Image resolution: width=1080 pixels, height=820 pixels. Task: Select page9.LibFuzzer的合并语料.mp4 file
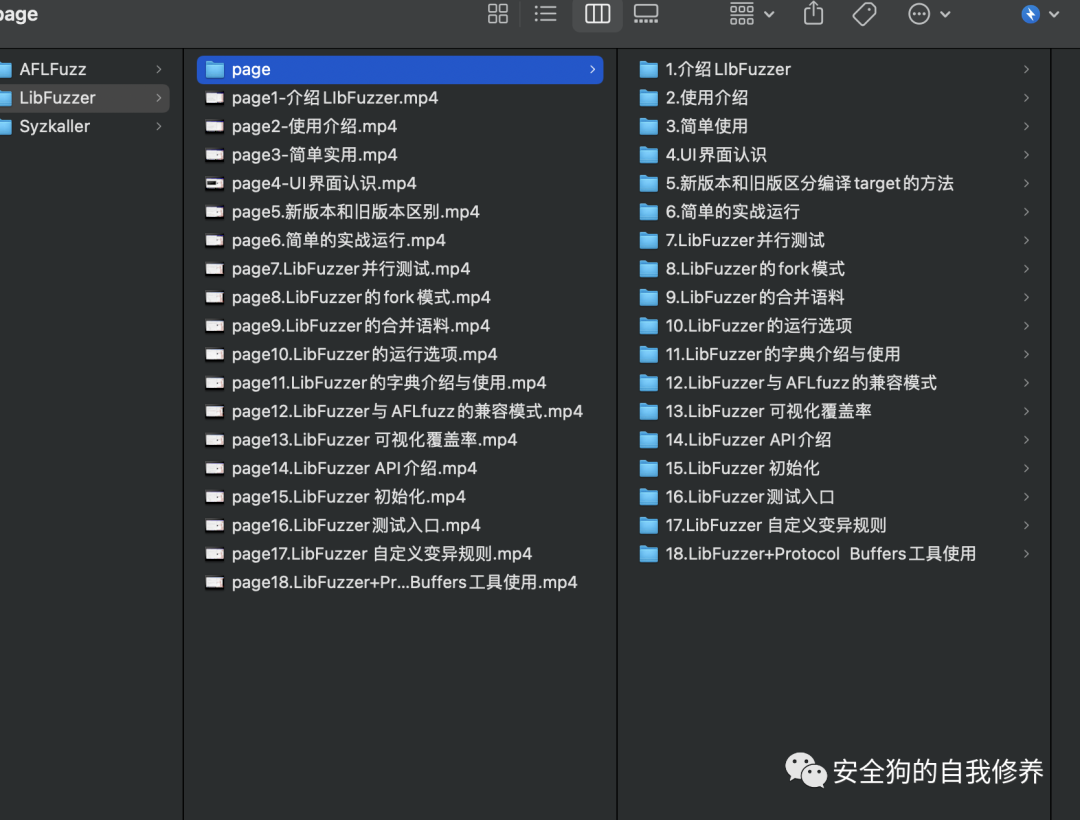pos(400,326)
